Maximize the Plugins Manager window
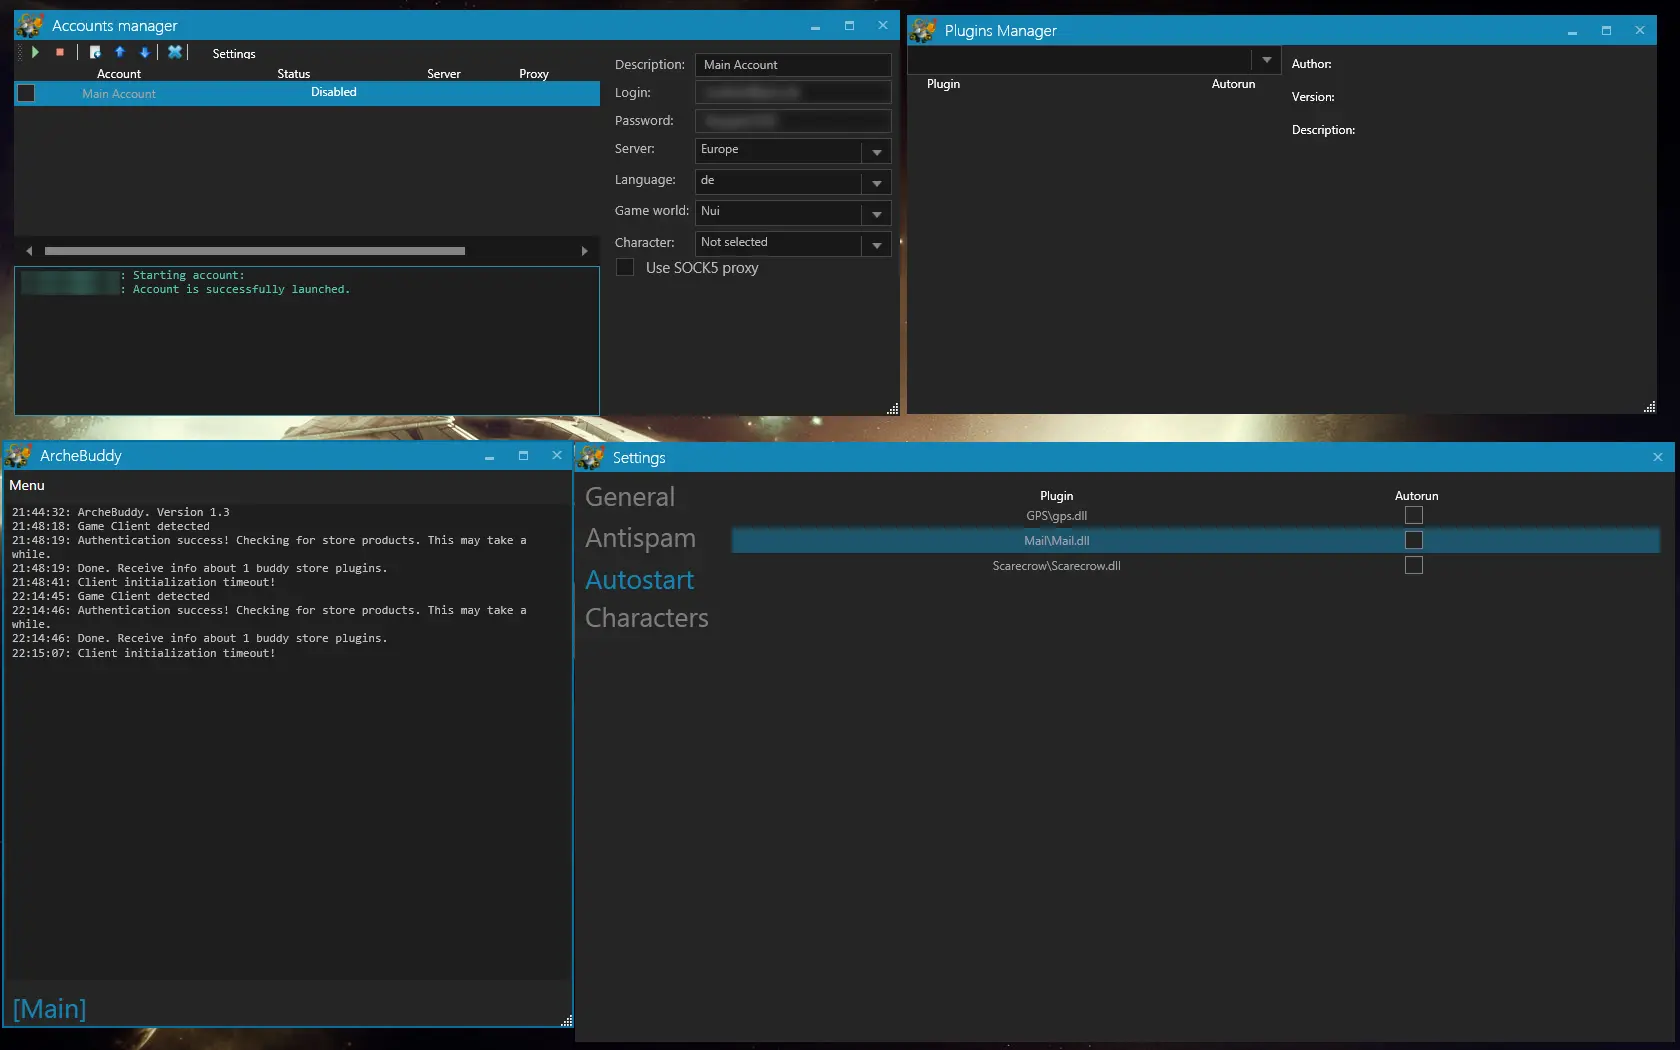1680x1050 pixels. [1606, 31]
